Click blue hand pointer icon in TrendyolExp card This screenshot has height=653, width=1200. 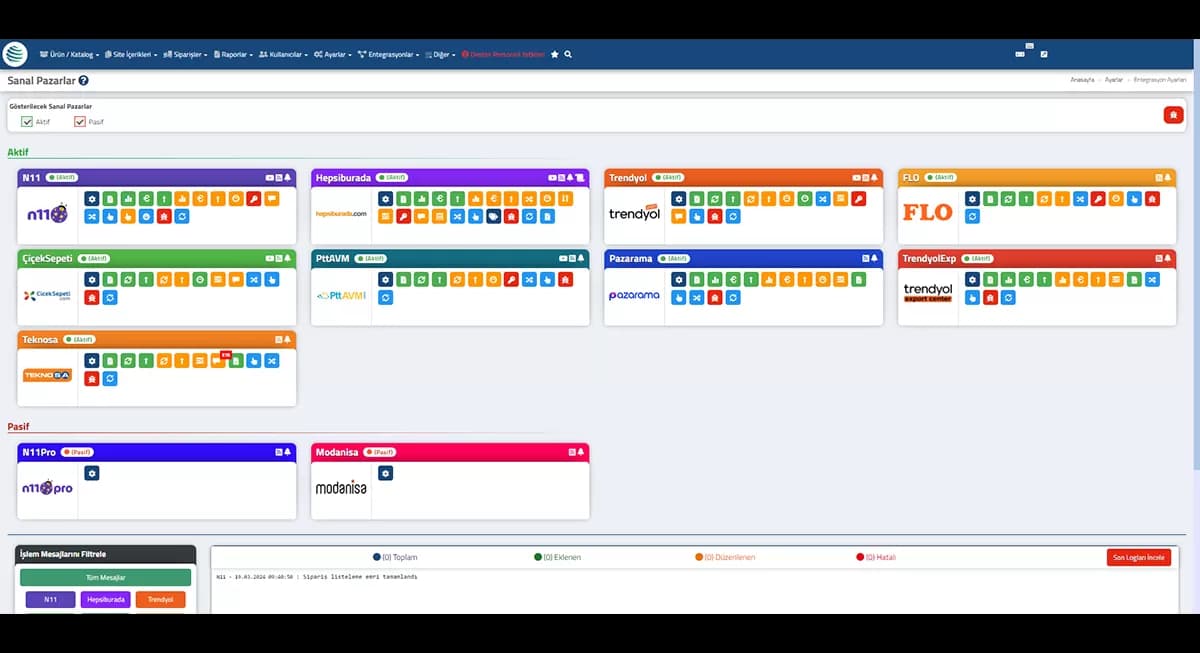coord(971,297)
